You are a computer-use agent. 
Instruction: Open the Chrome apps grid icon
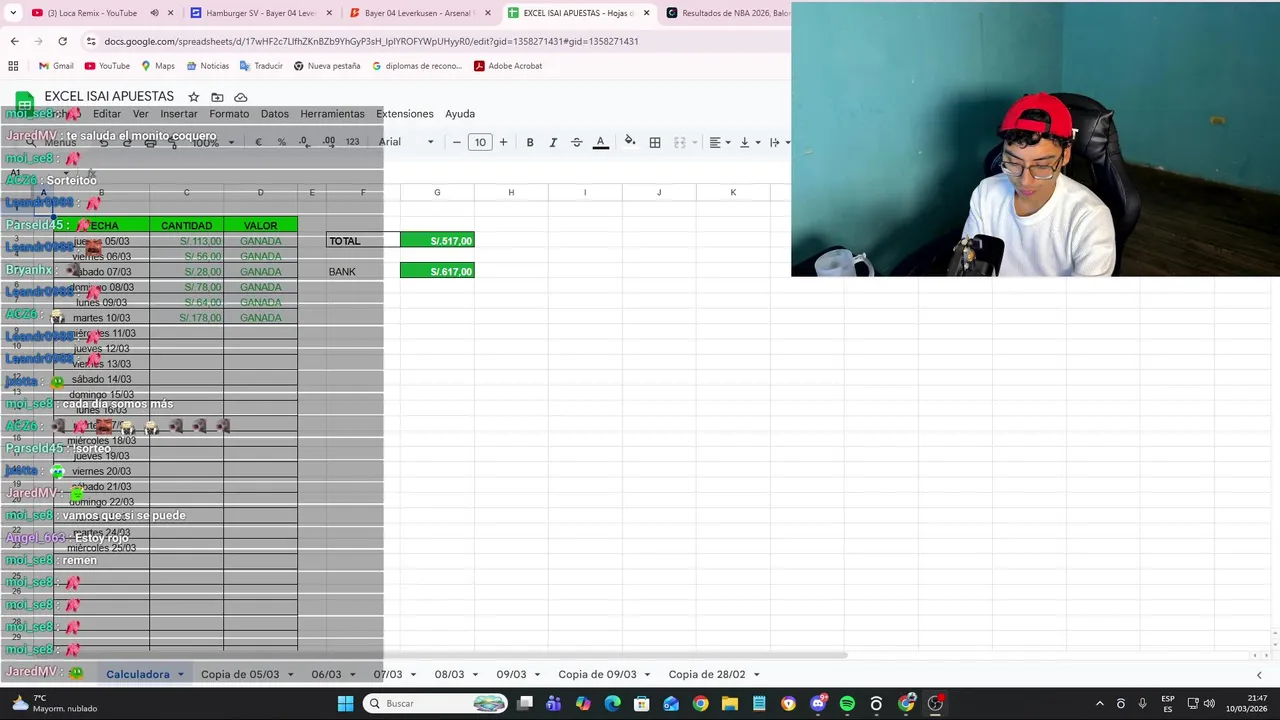coord(13,66)
